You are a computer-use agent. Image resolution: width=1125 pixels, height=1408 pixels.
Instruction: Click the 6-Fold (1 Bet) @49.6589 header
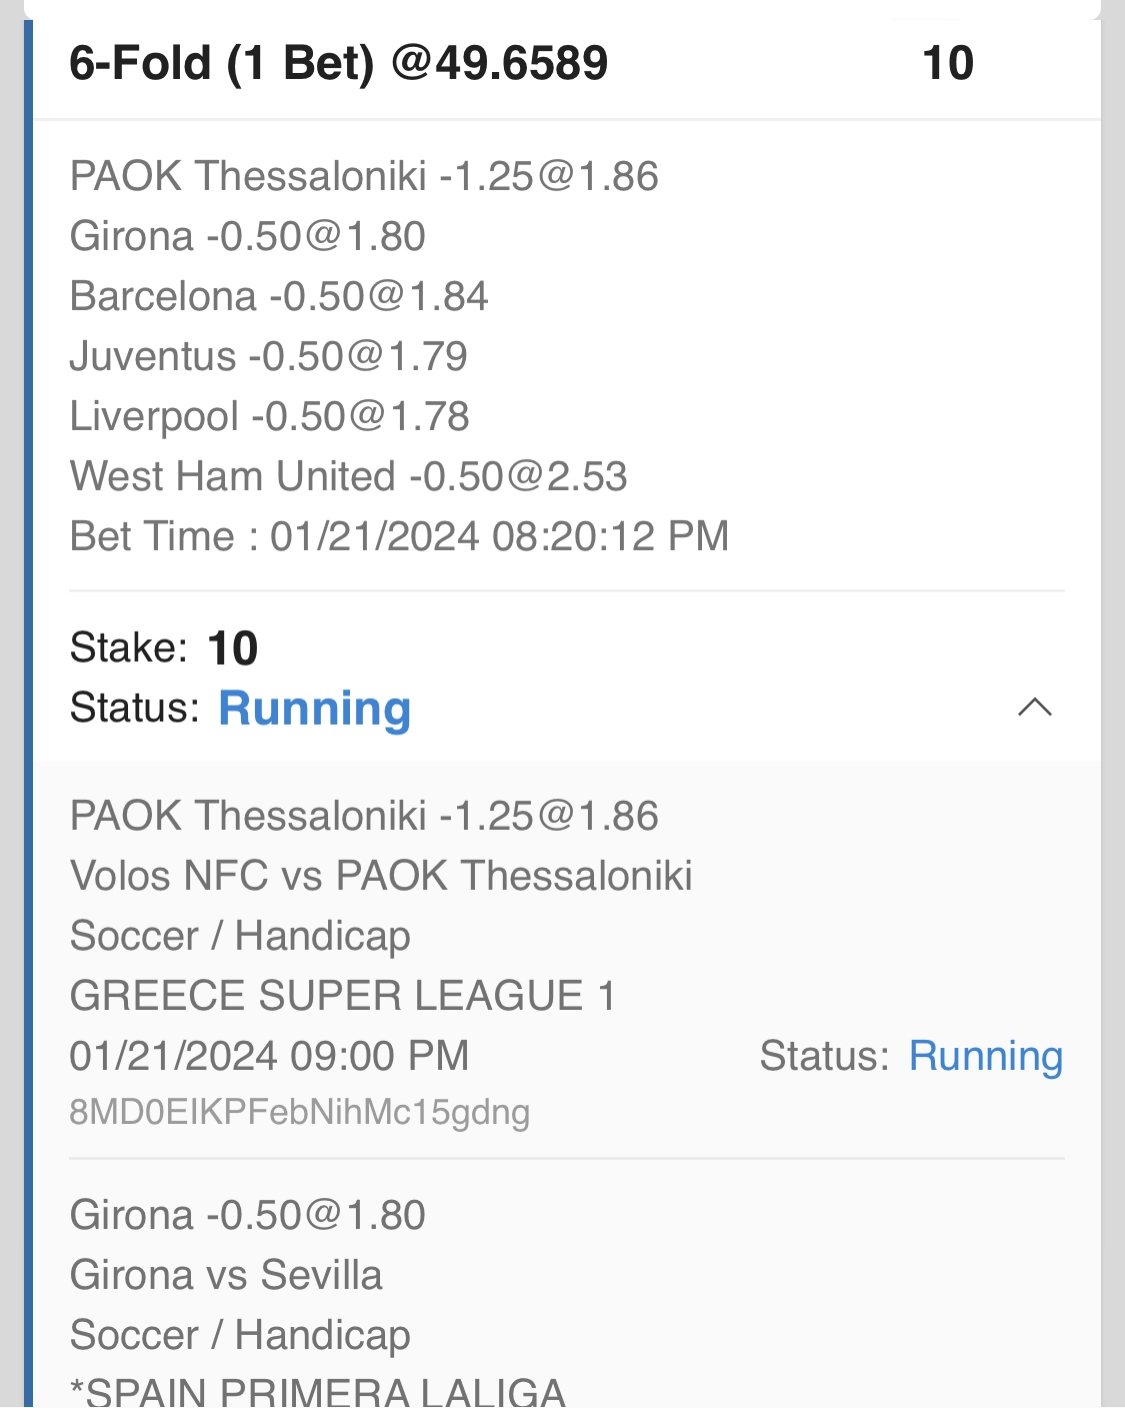(x=338, y=63)
